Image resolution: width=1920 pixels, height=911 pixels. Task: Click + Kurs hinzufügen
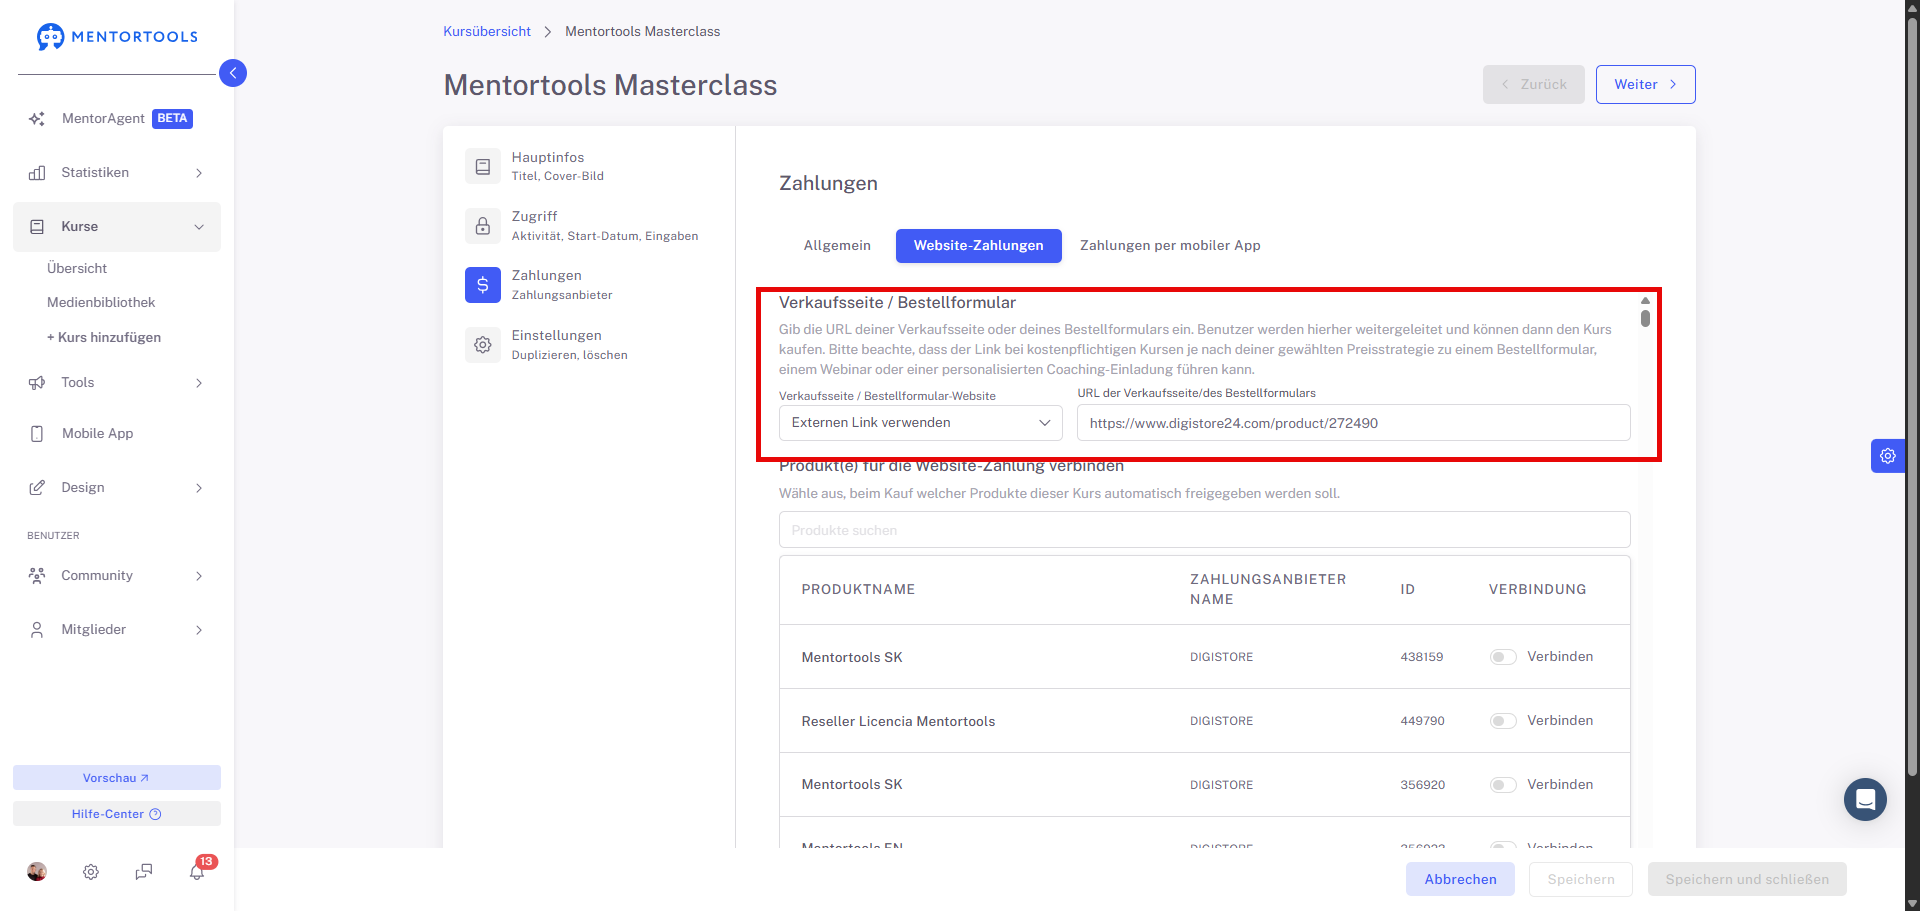tap(104, 338)
